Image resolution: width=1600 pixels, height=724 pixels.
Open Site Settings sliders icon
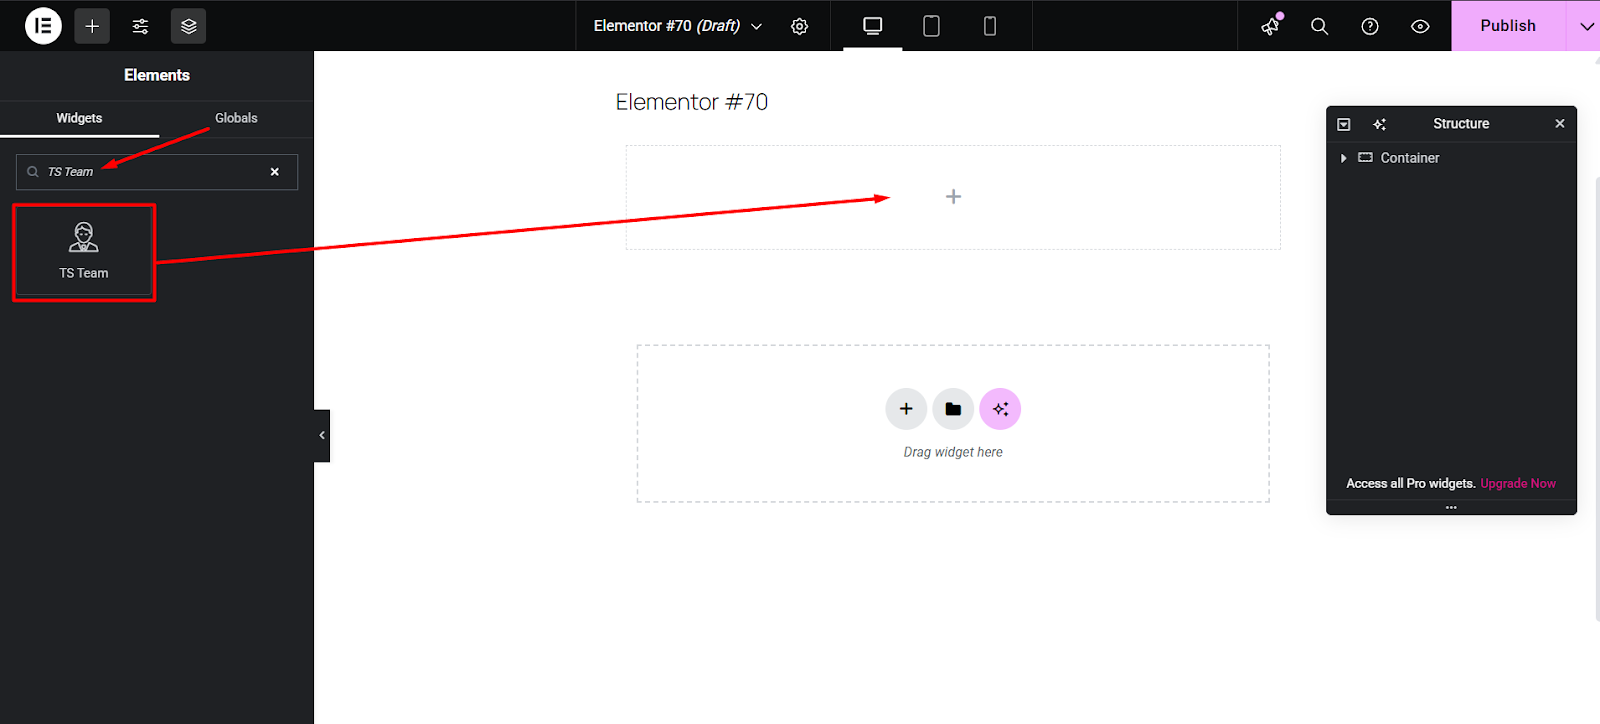pos(140,26)
